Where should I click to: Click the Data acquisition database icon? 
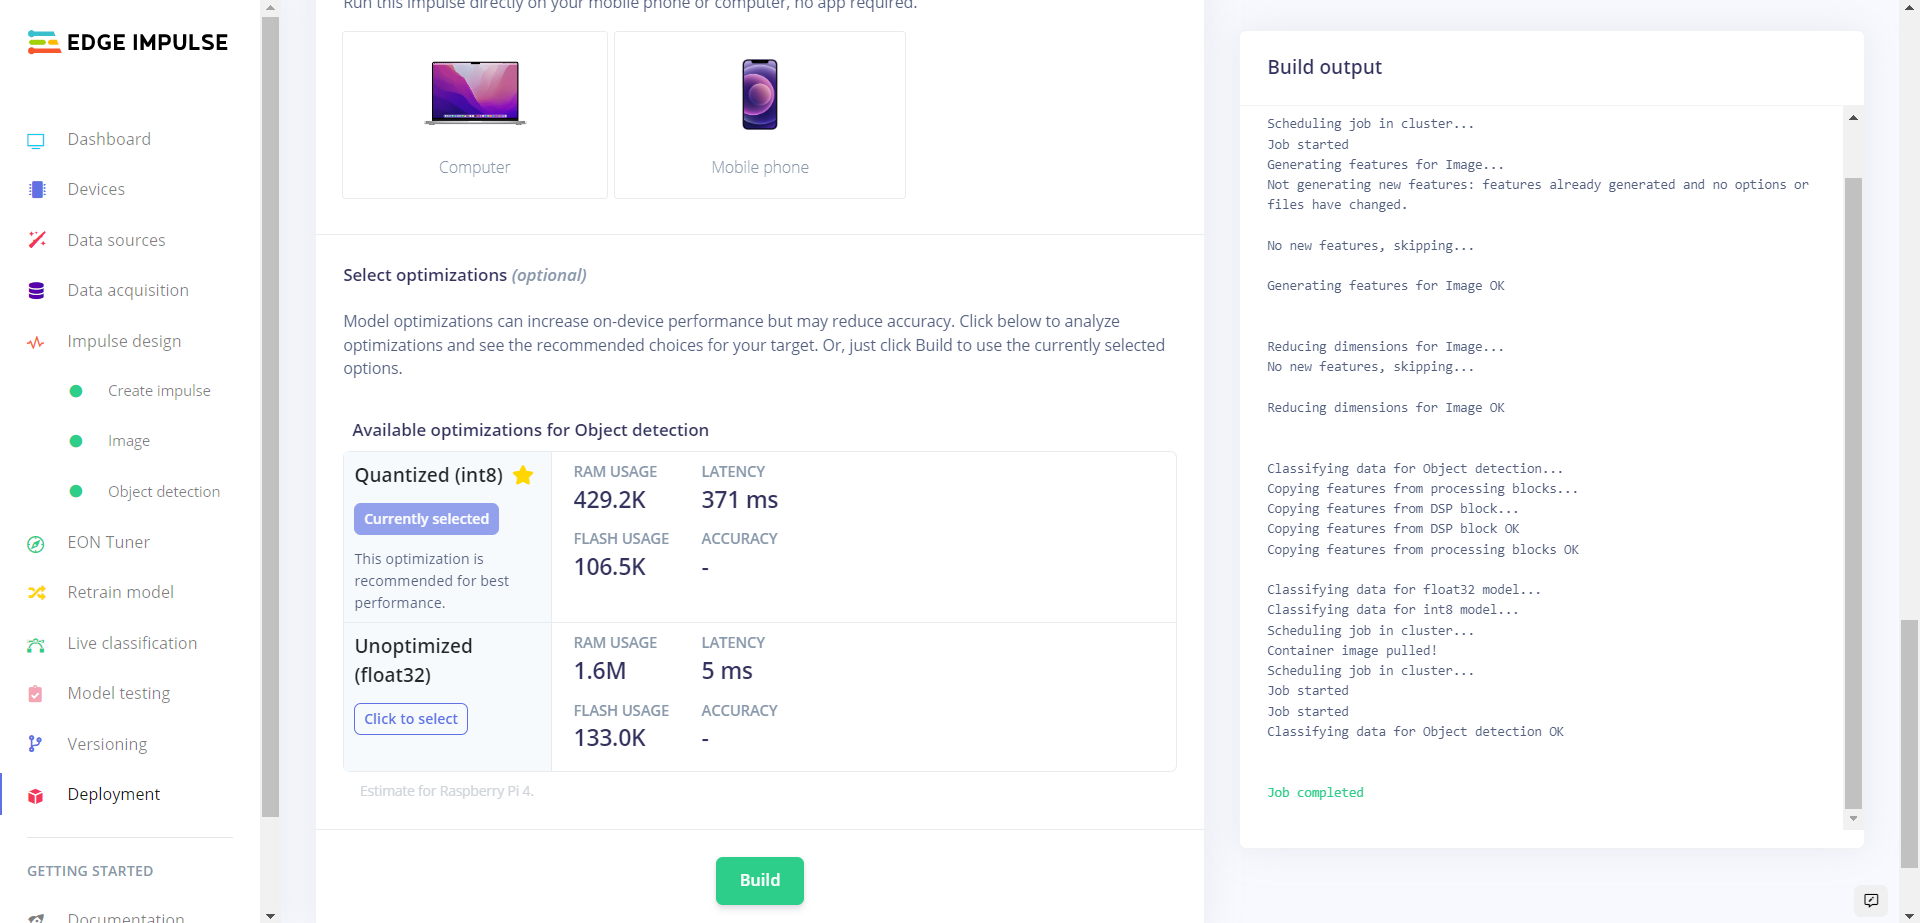36,291
